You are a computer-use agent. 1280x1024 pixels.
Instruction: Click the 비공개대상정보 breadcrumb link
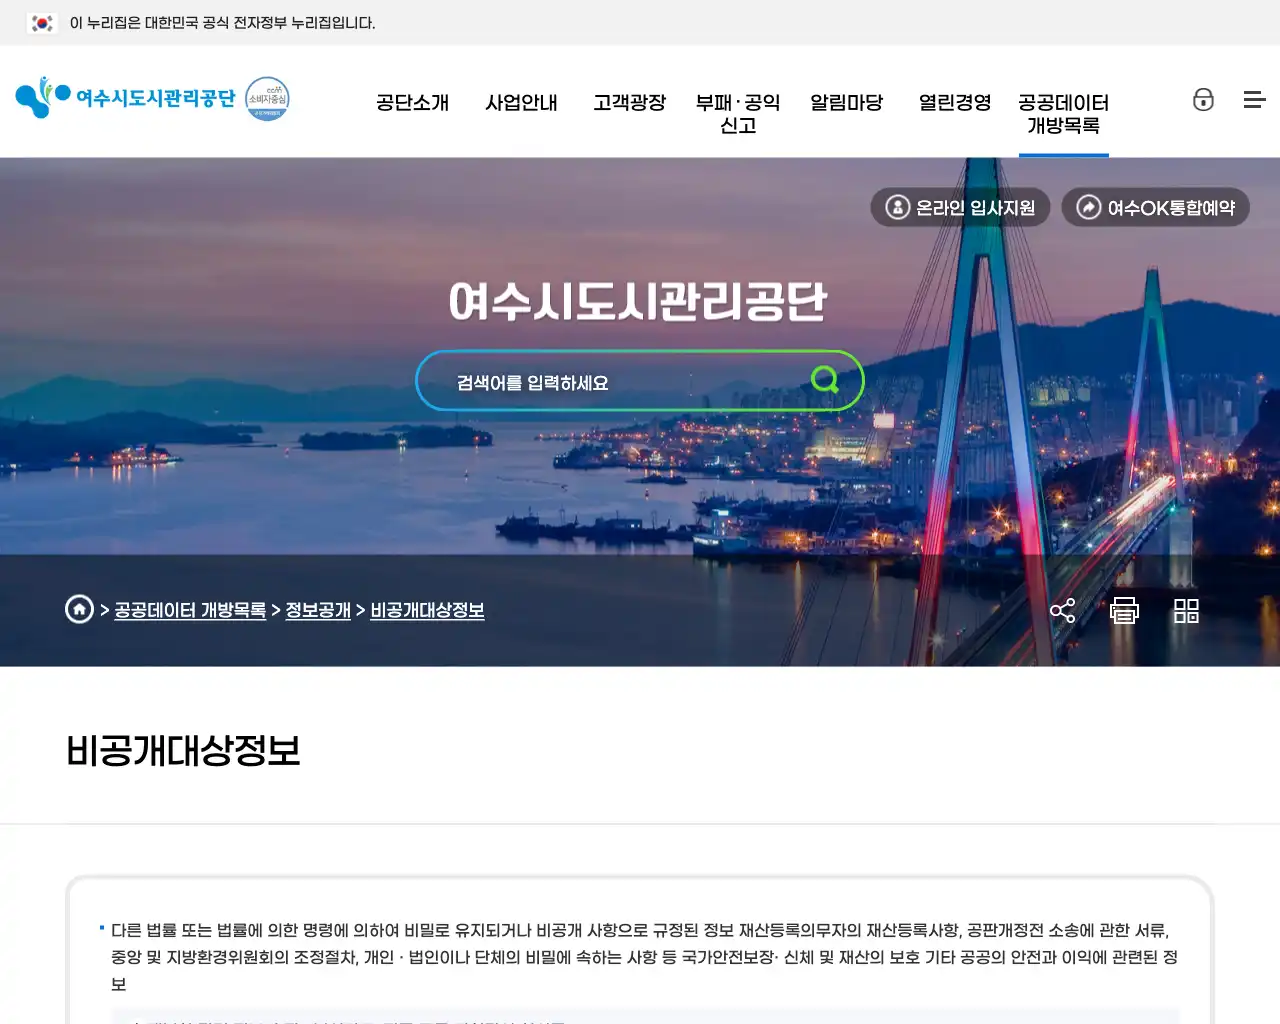pyautogui.click(x=427, y=610)
